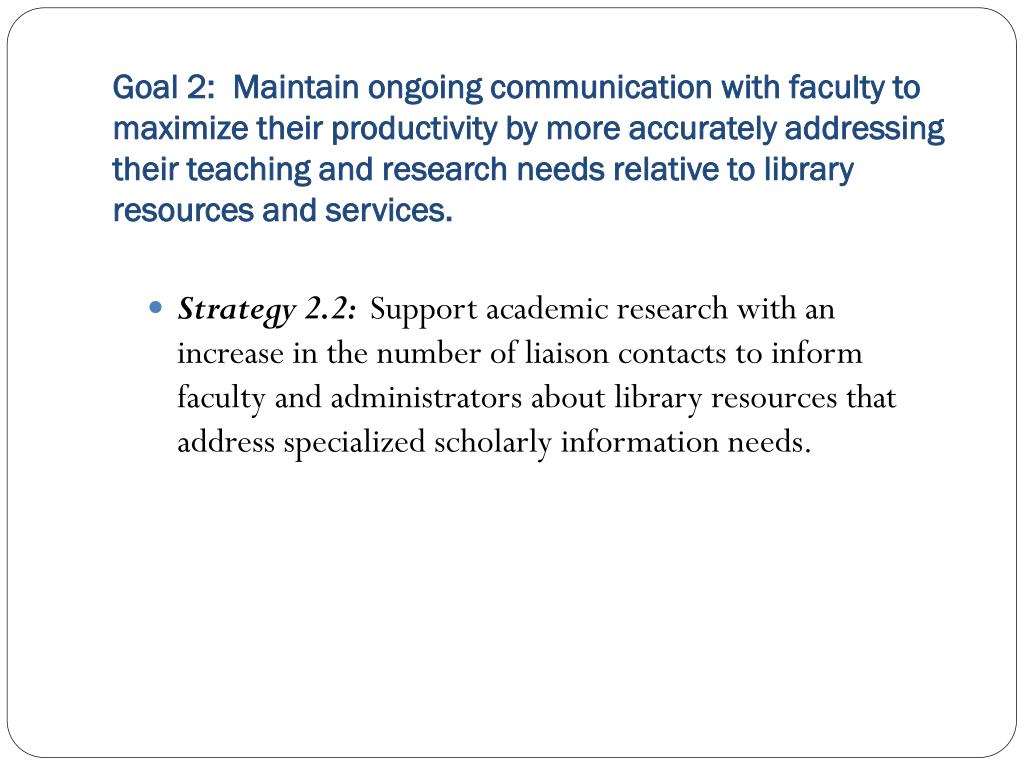Select the 'Goal 2:' heading label
Screen dimensions: 1024x768
pos(164,88)
